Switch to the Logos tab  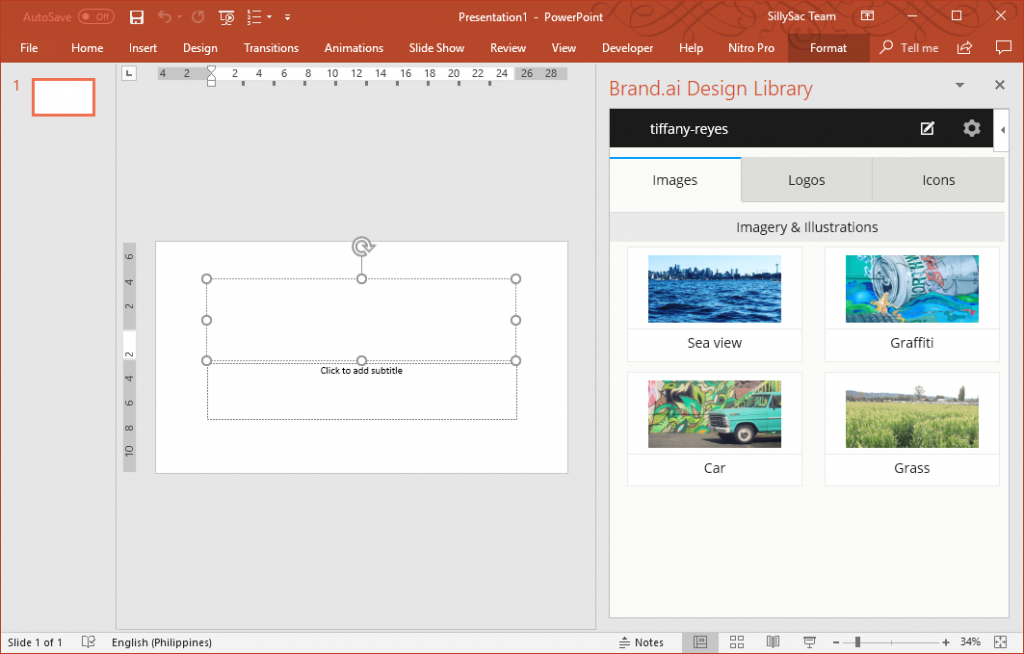(806, 180)
